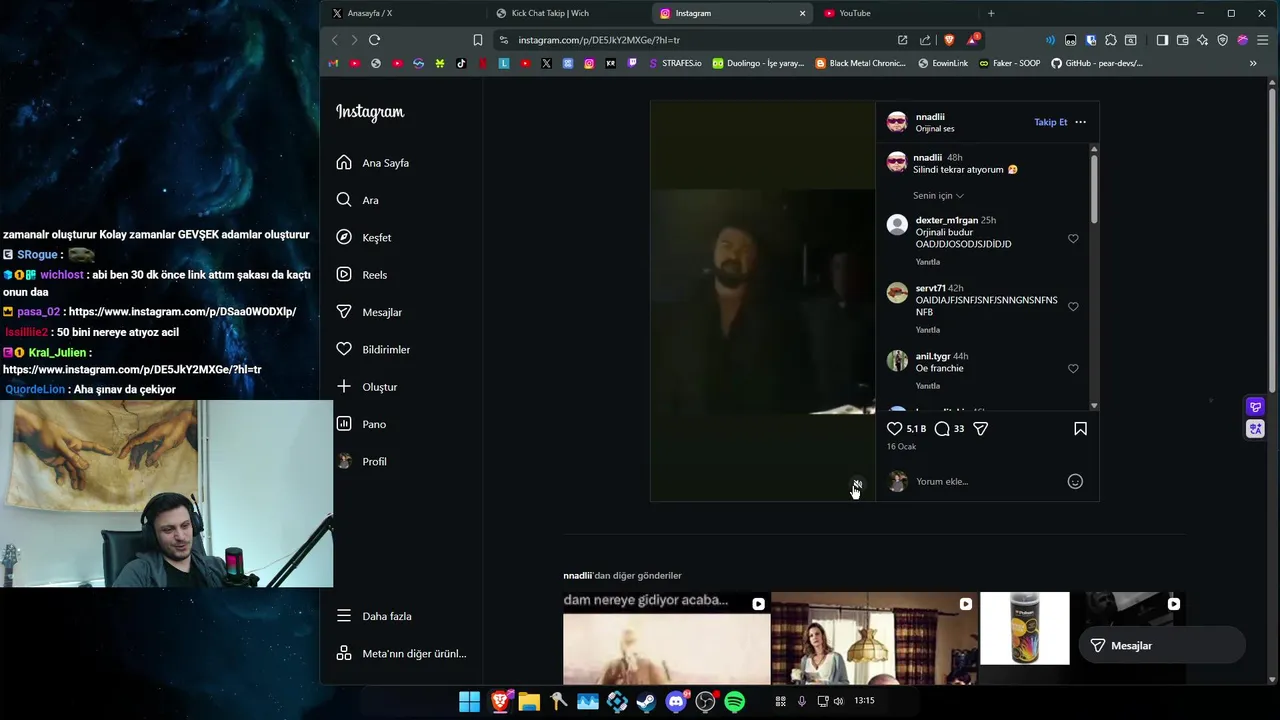Click the Takip Et follow button
Viewport: 1280px width, 720px height.
coord(1050,122)
